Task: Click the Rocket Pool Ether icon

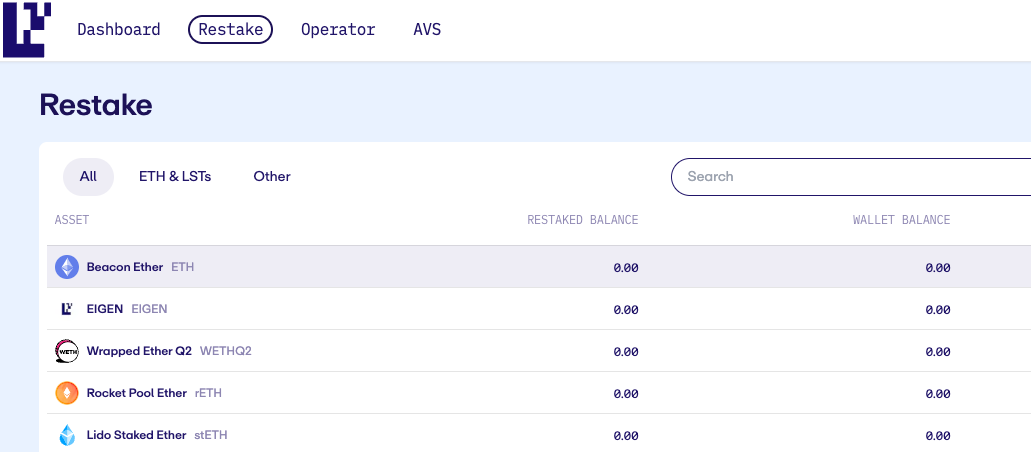Action: (x=67, y=393)
